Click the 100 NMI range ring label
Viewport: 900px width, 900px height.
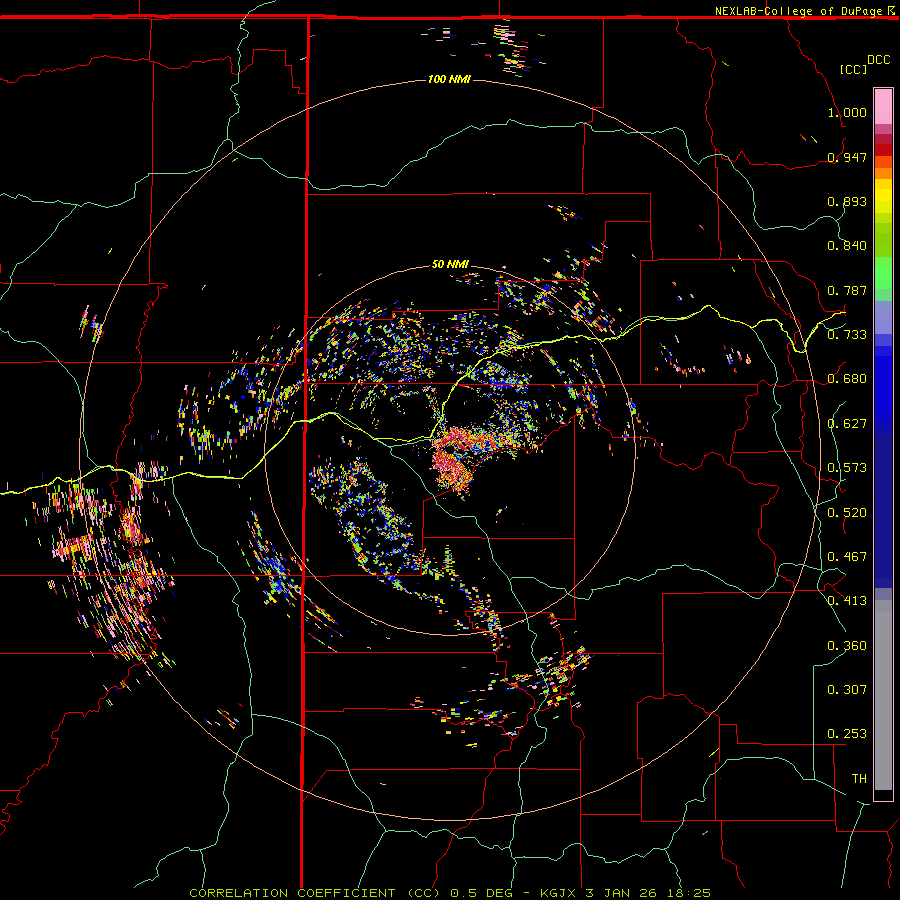449,79
